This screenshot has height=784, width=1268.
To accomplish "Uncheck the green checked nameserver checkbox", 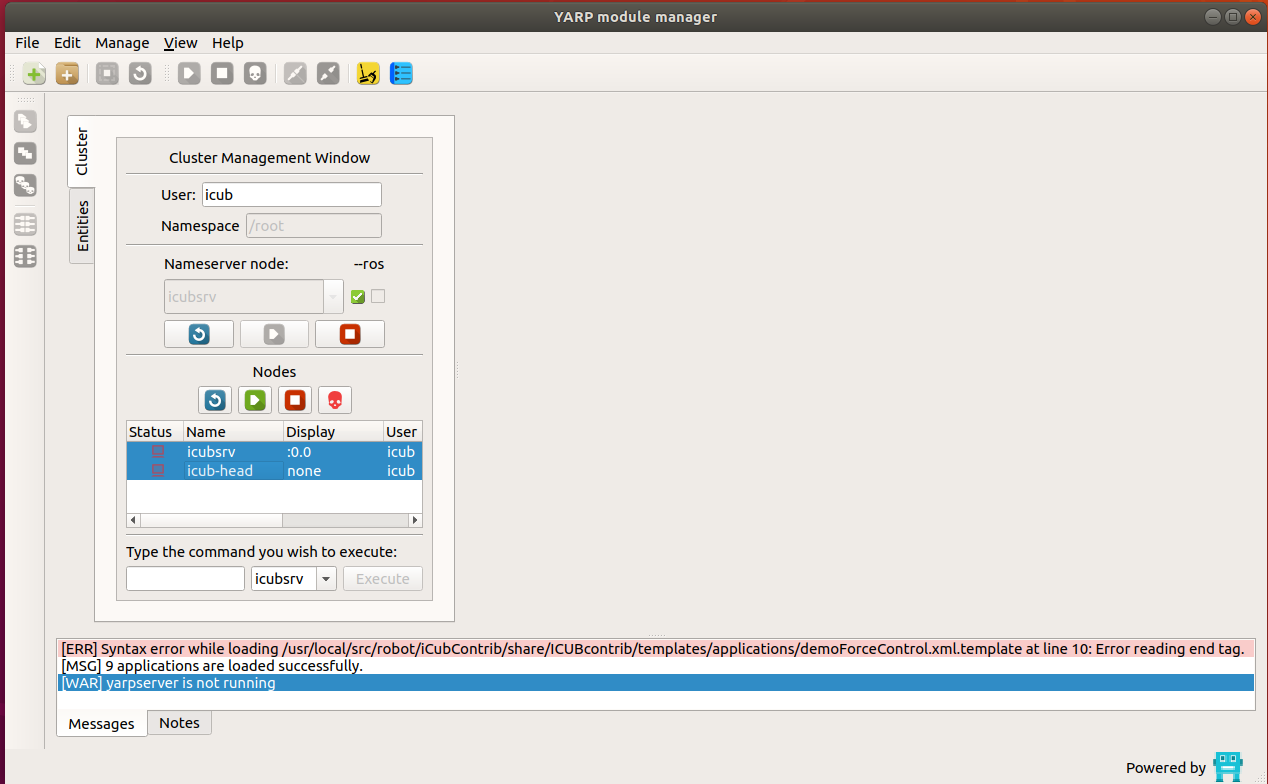I will [x=358, y=297].
